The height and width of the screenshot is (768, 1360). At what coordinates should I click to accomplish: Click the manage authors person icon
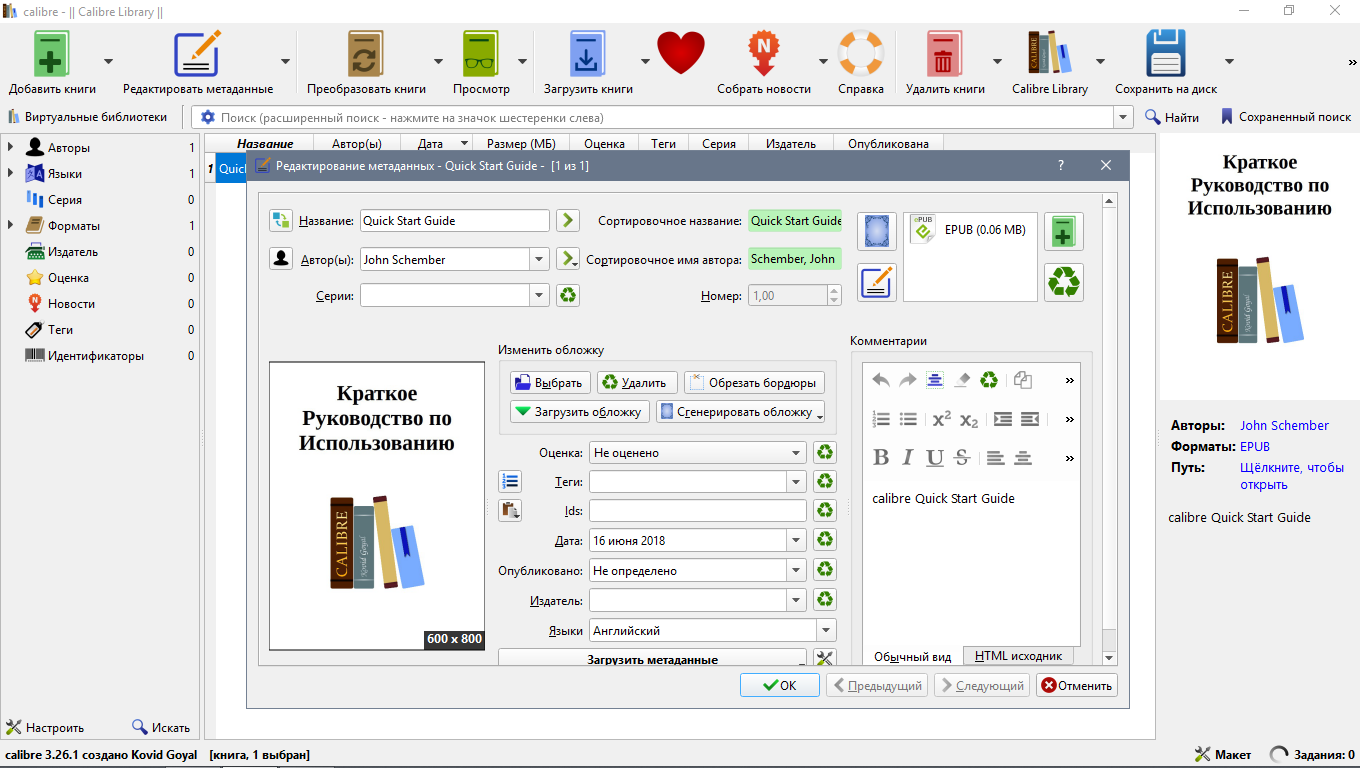tap(280, 259)
